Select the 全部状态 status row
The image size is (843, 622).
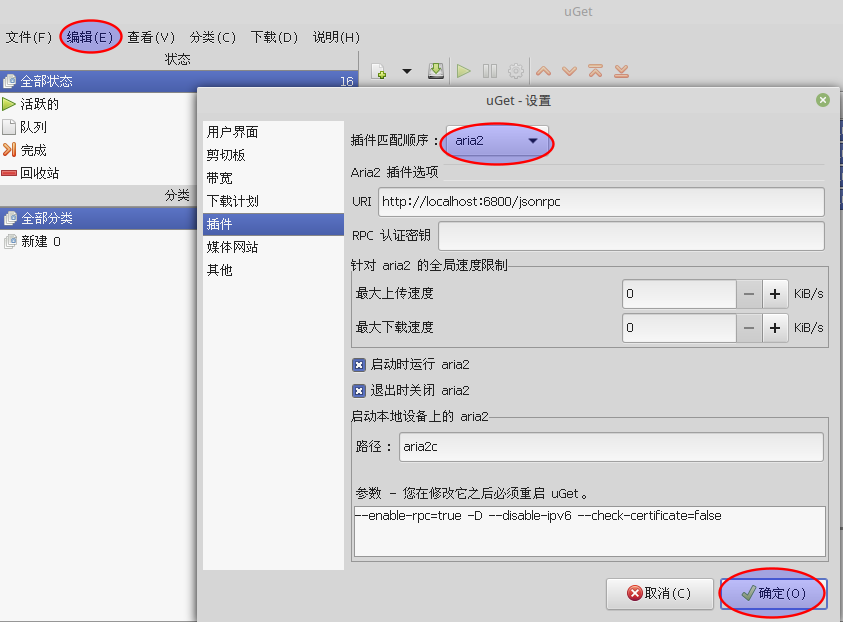(x=178, y=81)
